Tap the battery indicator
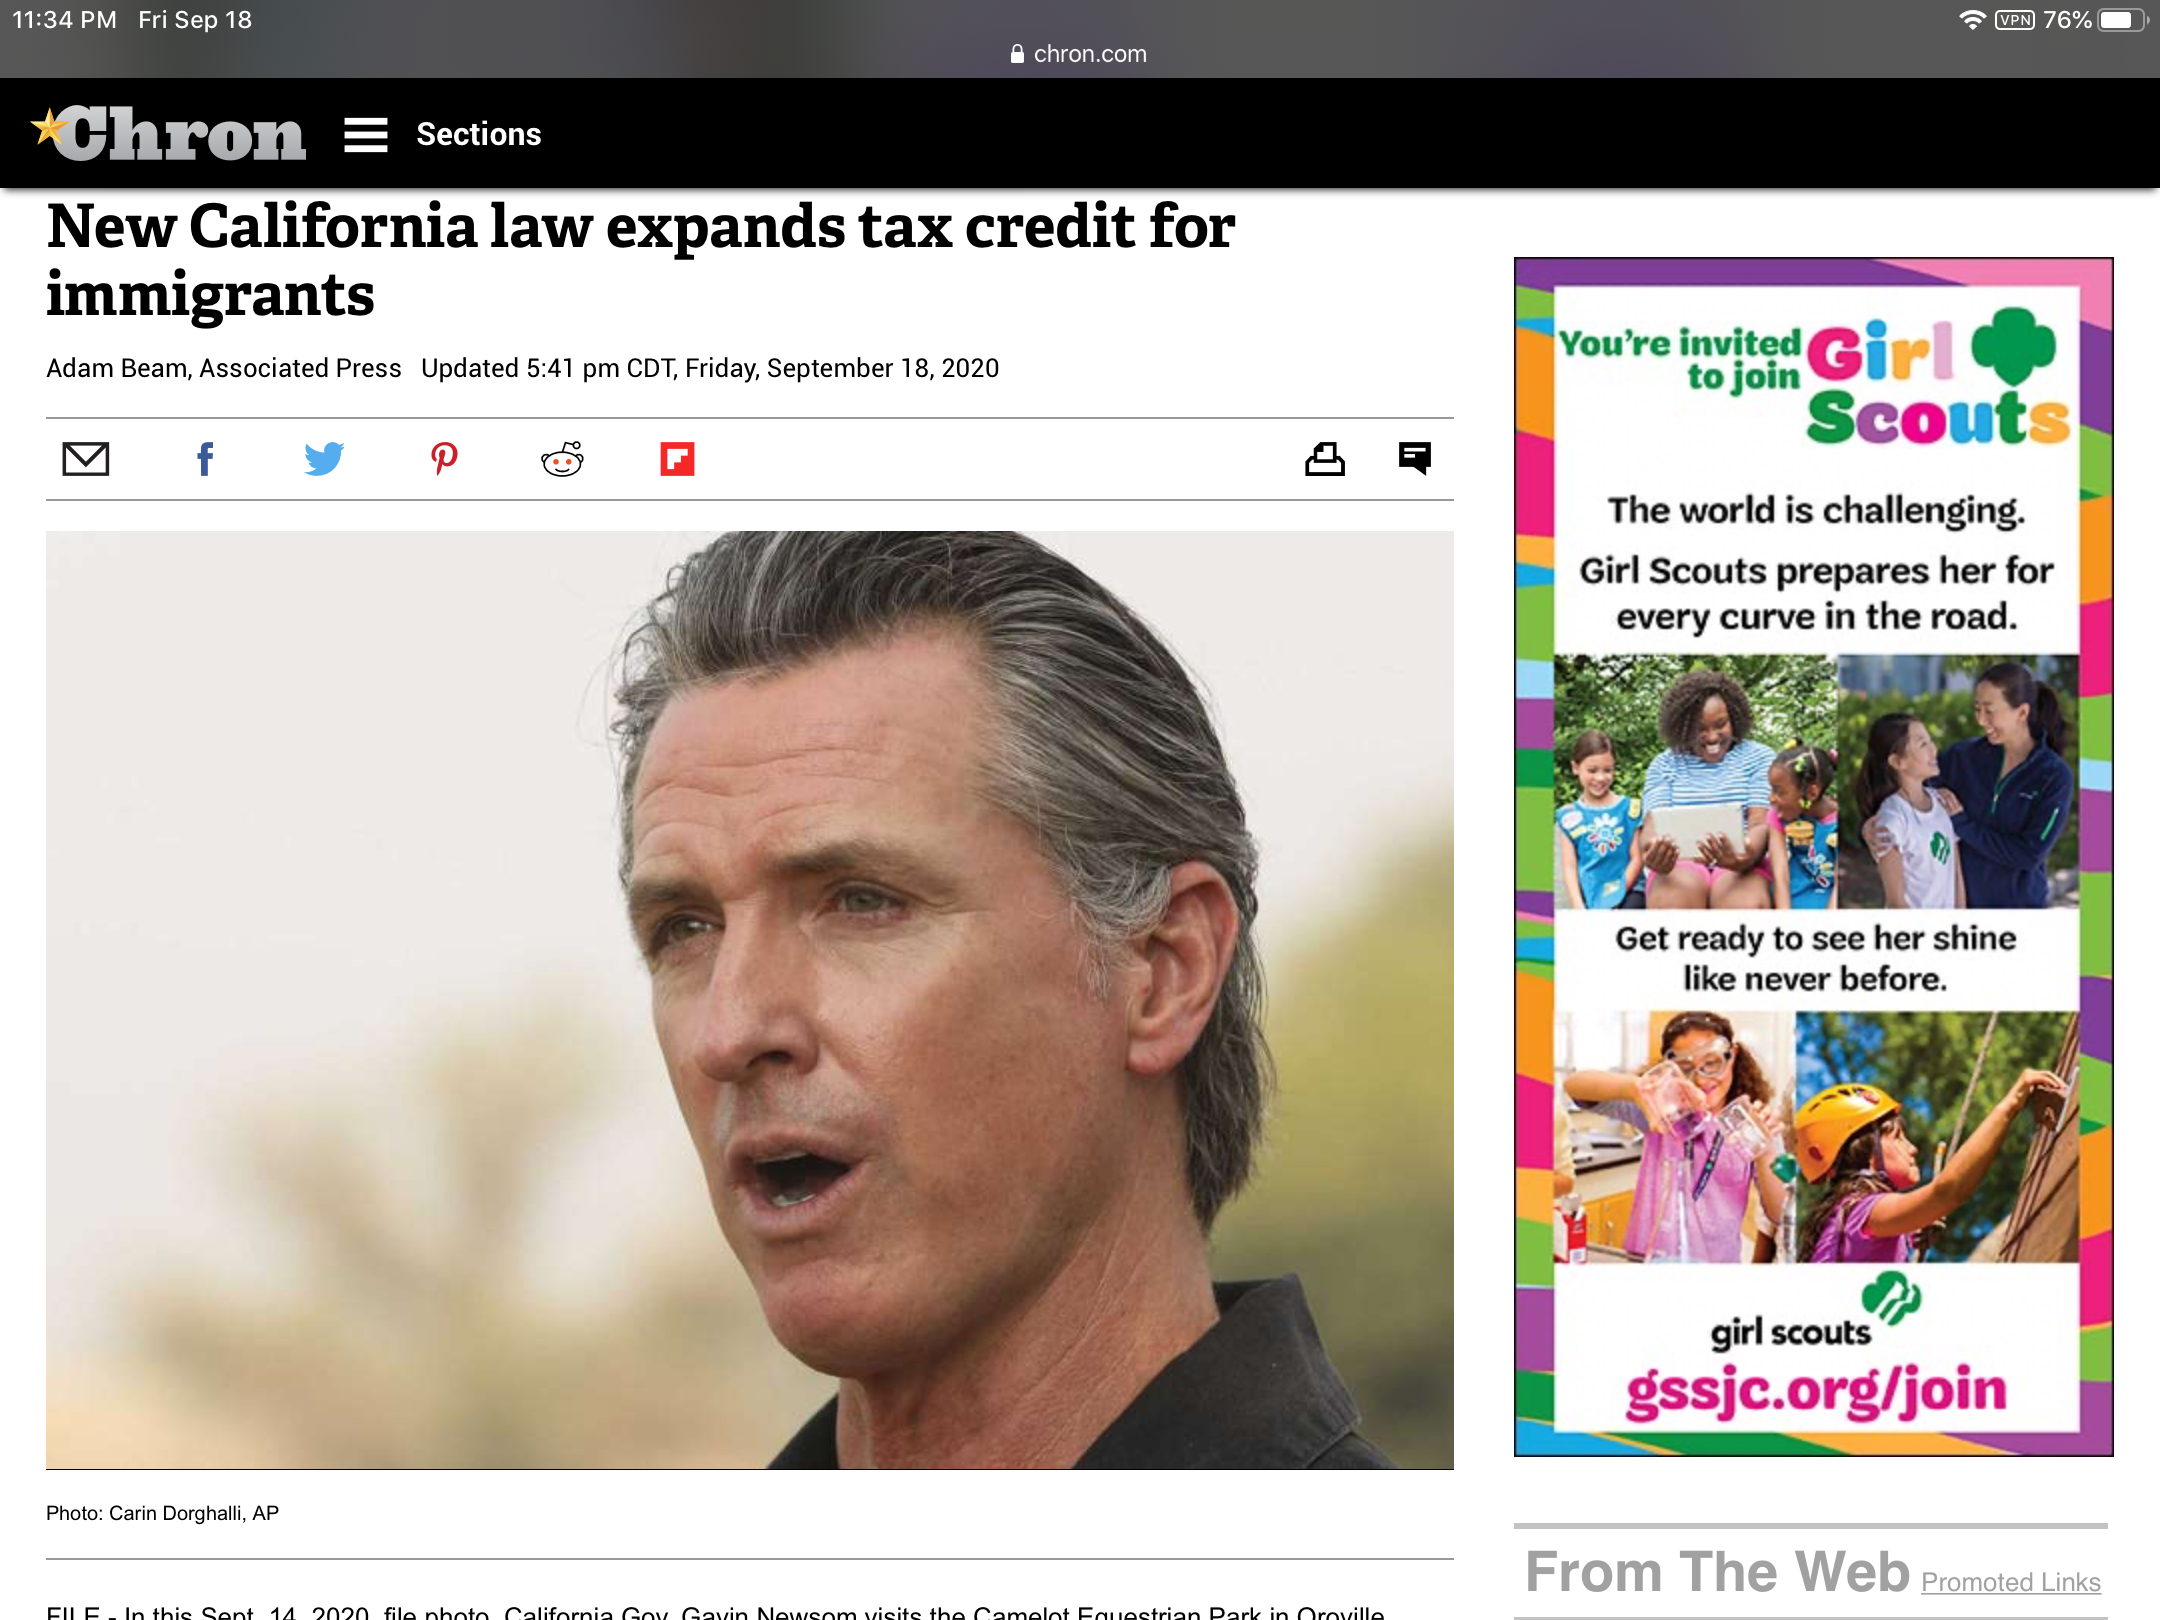This screenshot has height=1620, width=2160. pos(2123,20)
